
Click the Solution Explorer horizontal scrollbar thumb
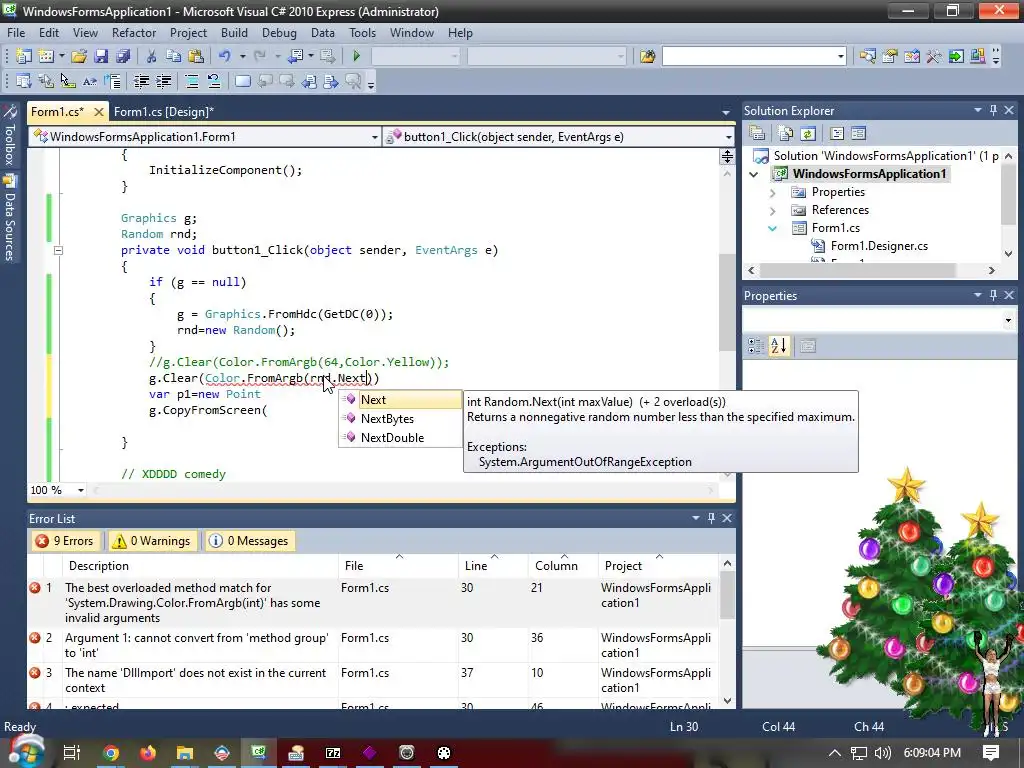pyautogui.click(x=857, y=270)
